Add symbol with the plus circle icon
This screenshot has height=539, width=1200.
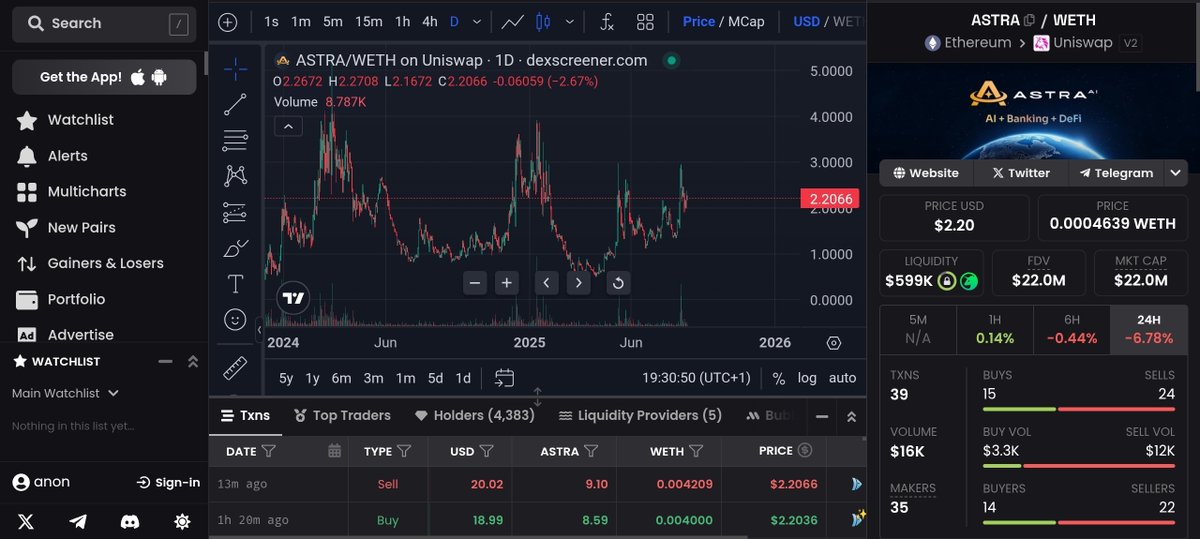[x=228, y=22]
